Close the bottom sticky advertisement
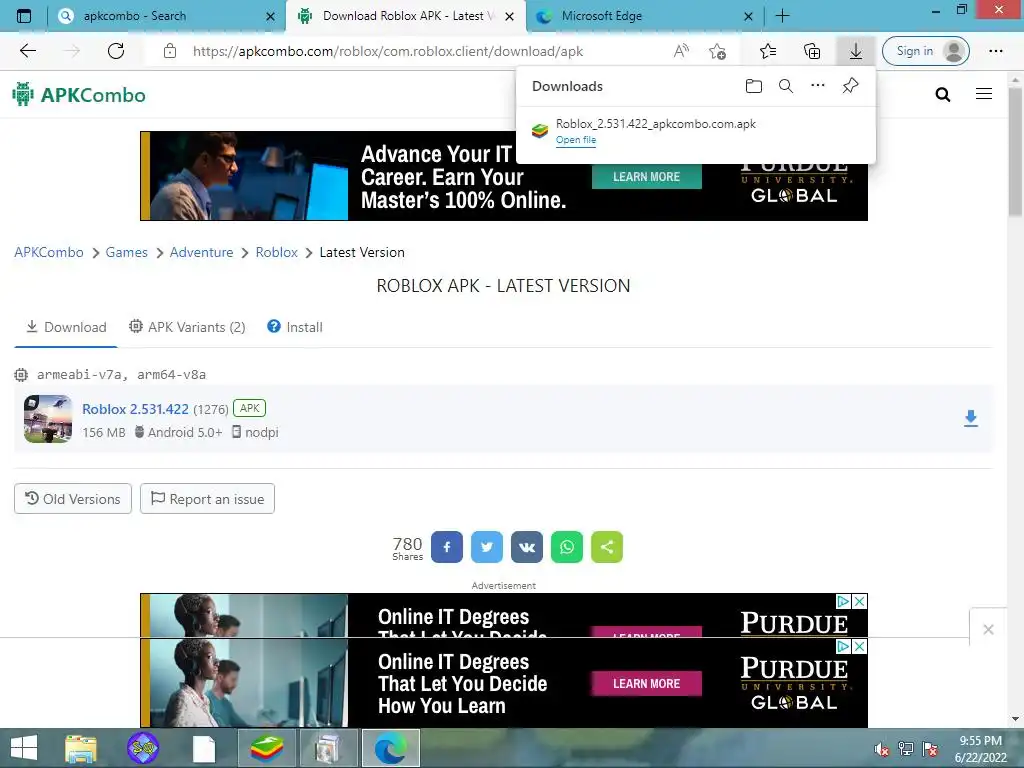 988,629
